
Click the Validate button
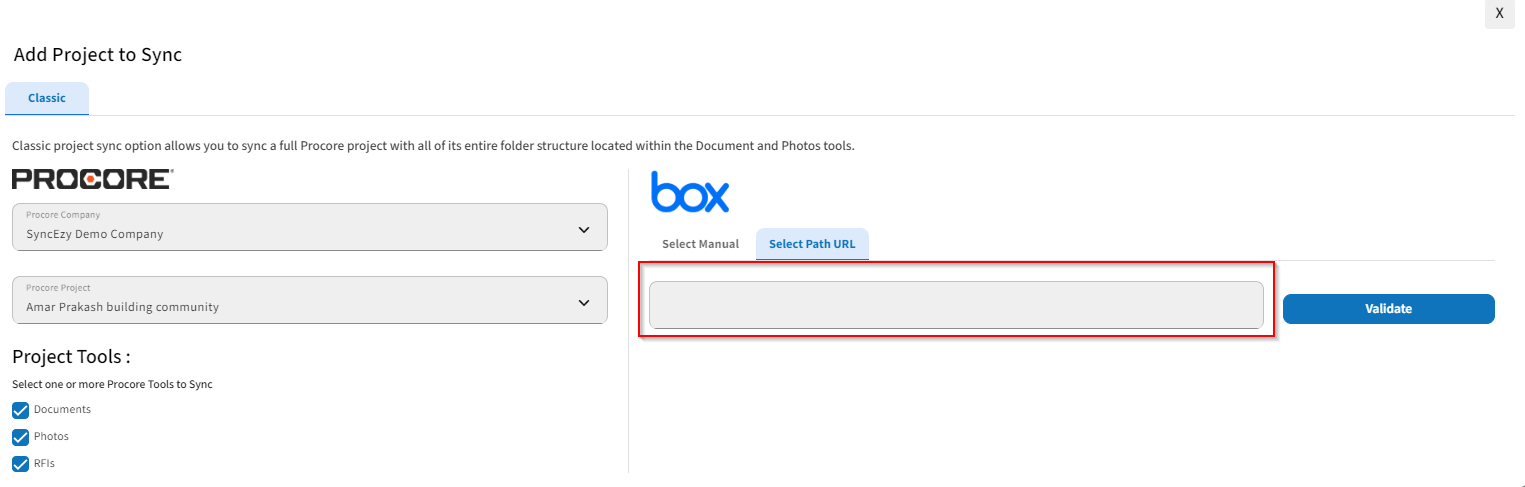[1388, 309]
